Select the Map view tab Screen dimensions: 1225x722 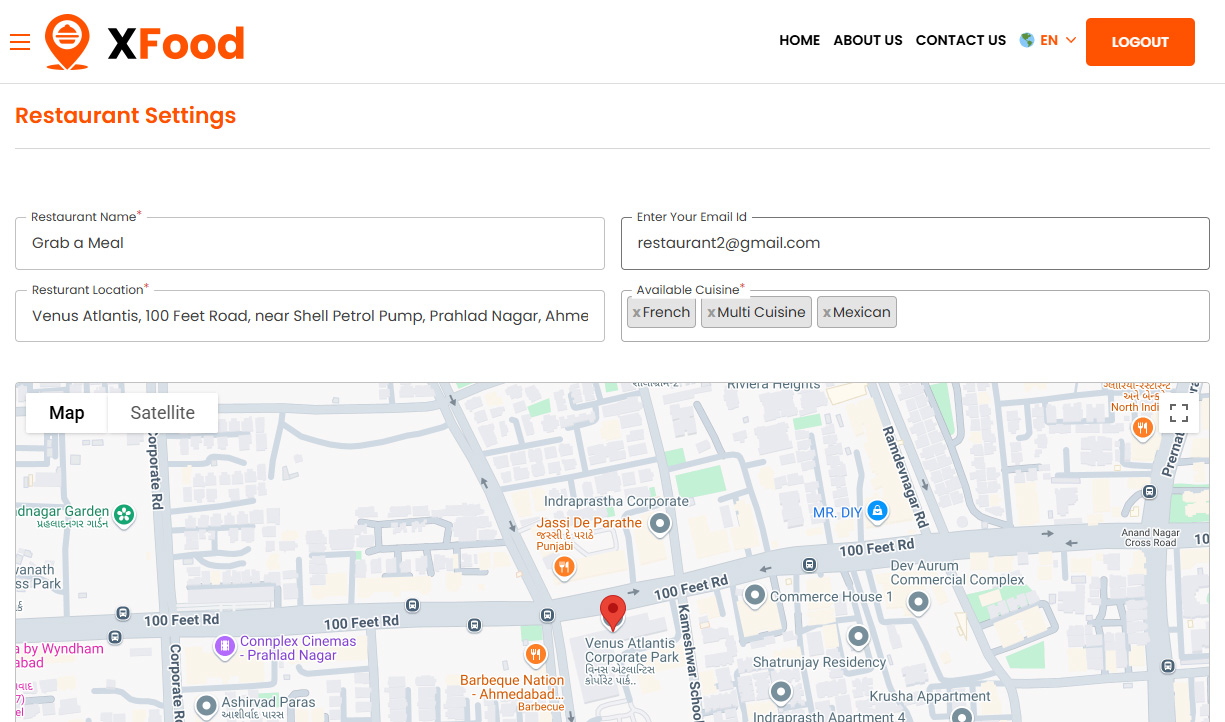click(67, 413)
